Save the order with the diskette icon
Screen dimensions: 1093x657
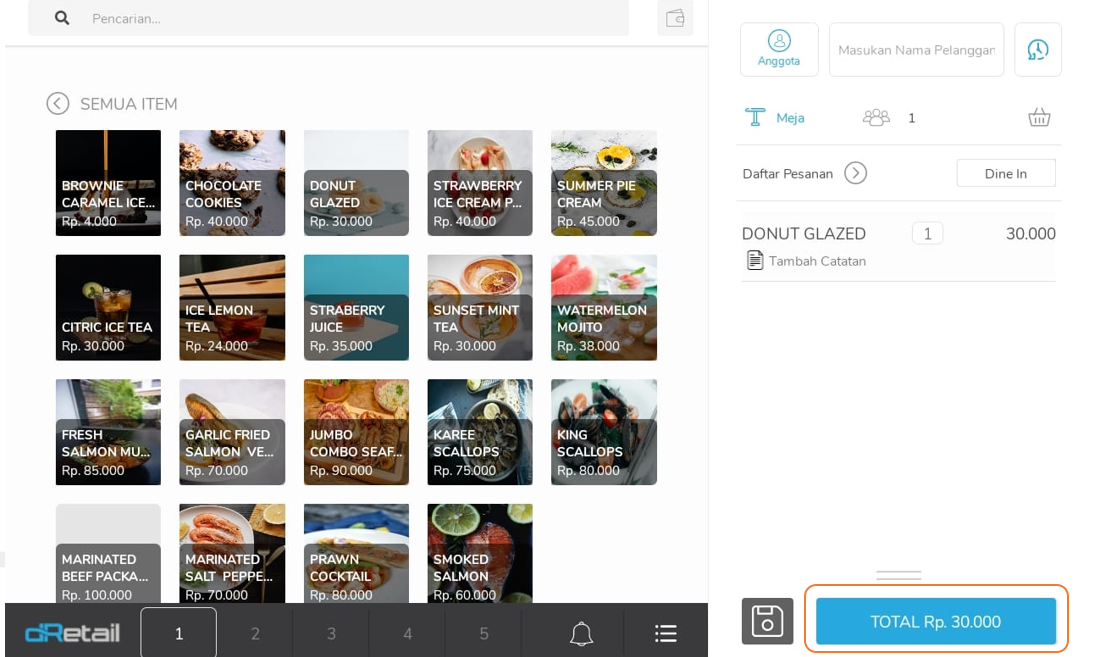click(767, 621)
